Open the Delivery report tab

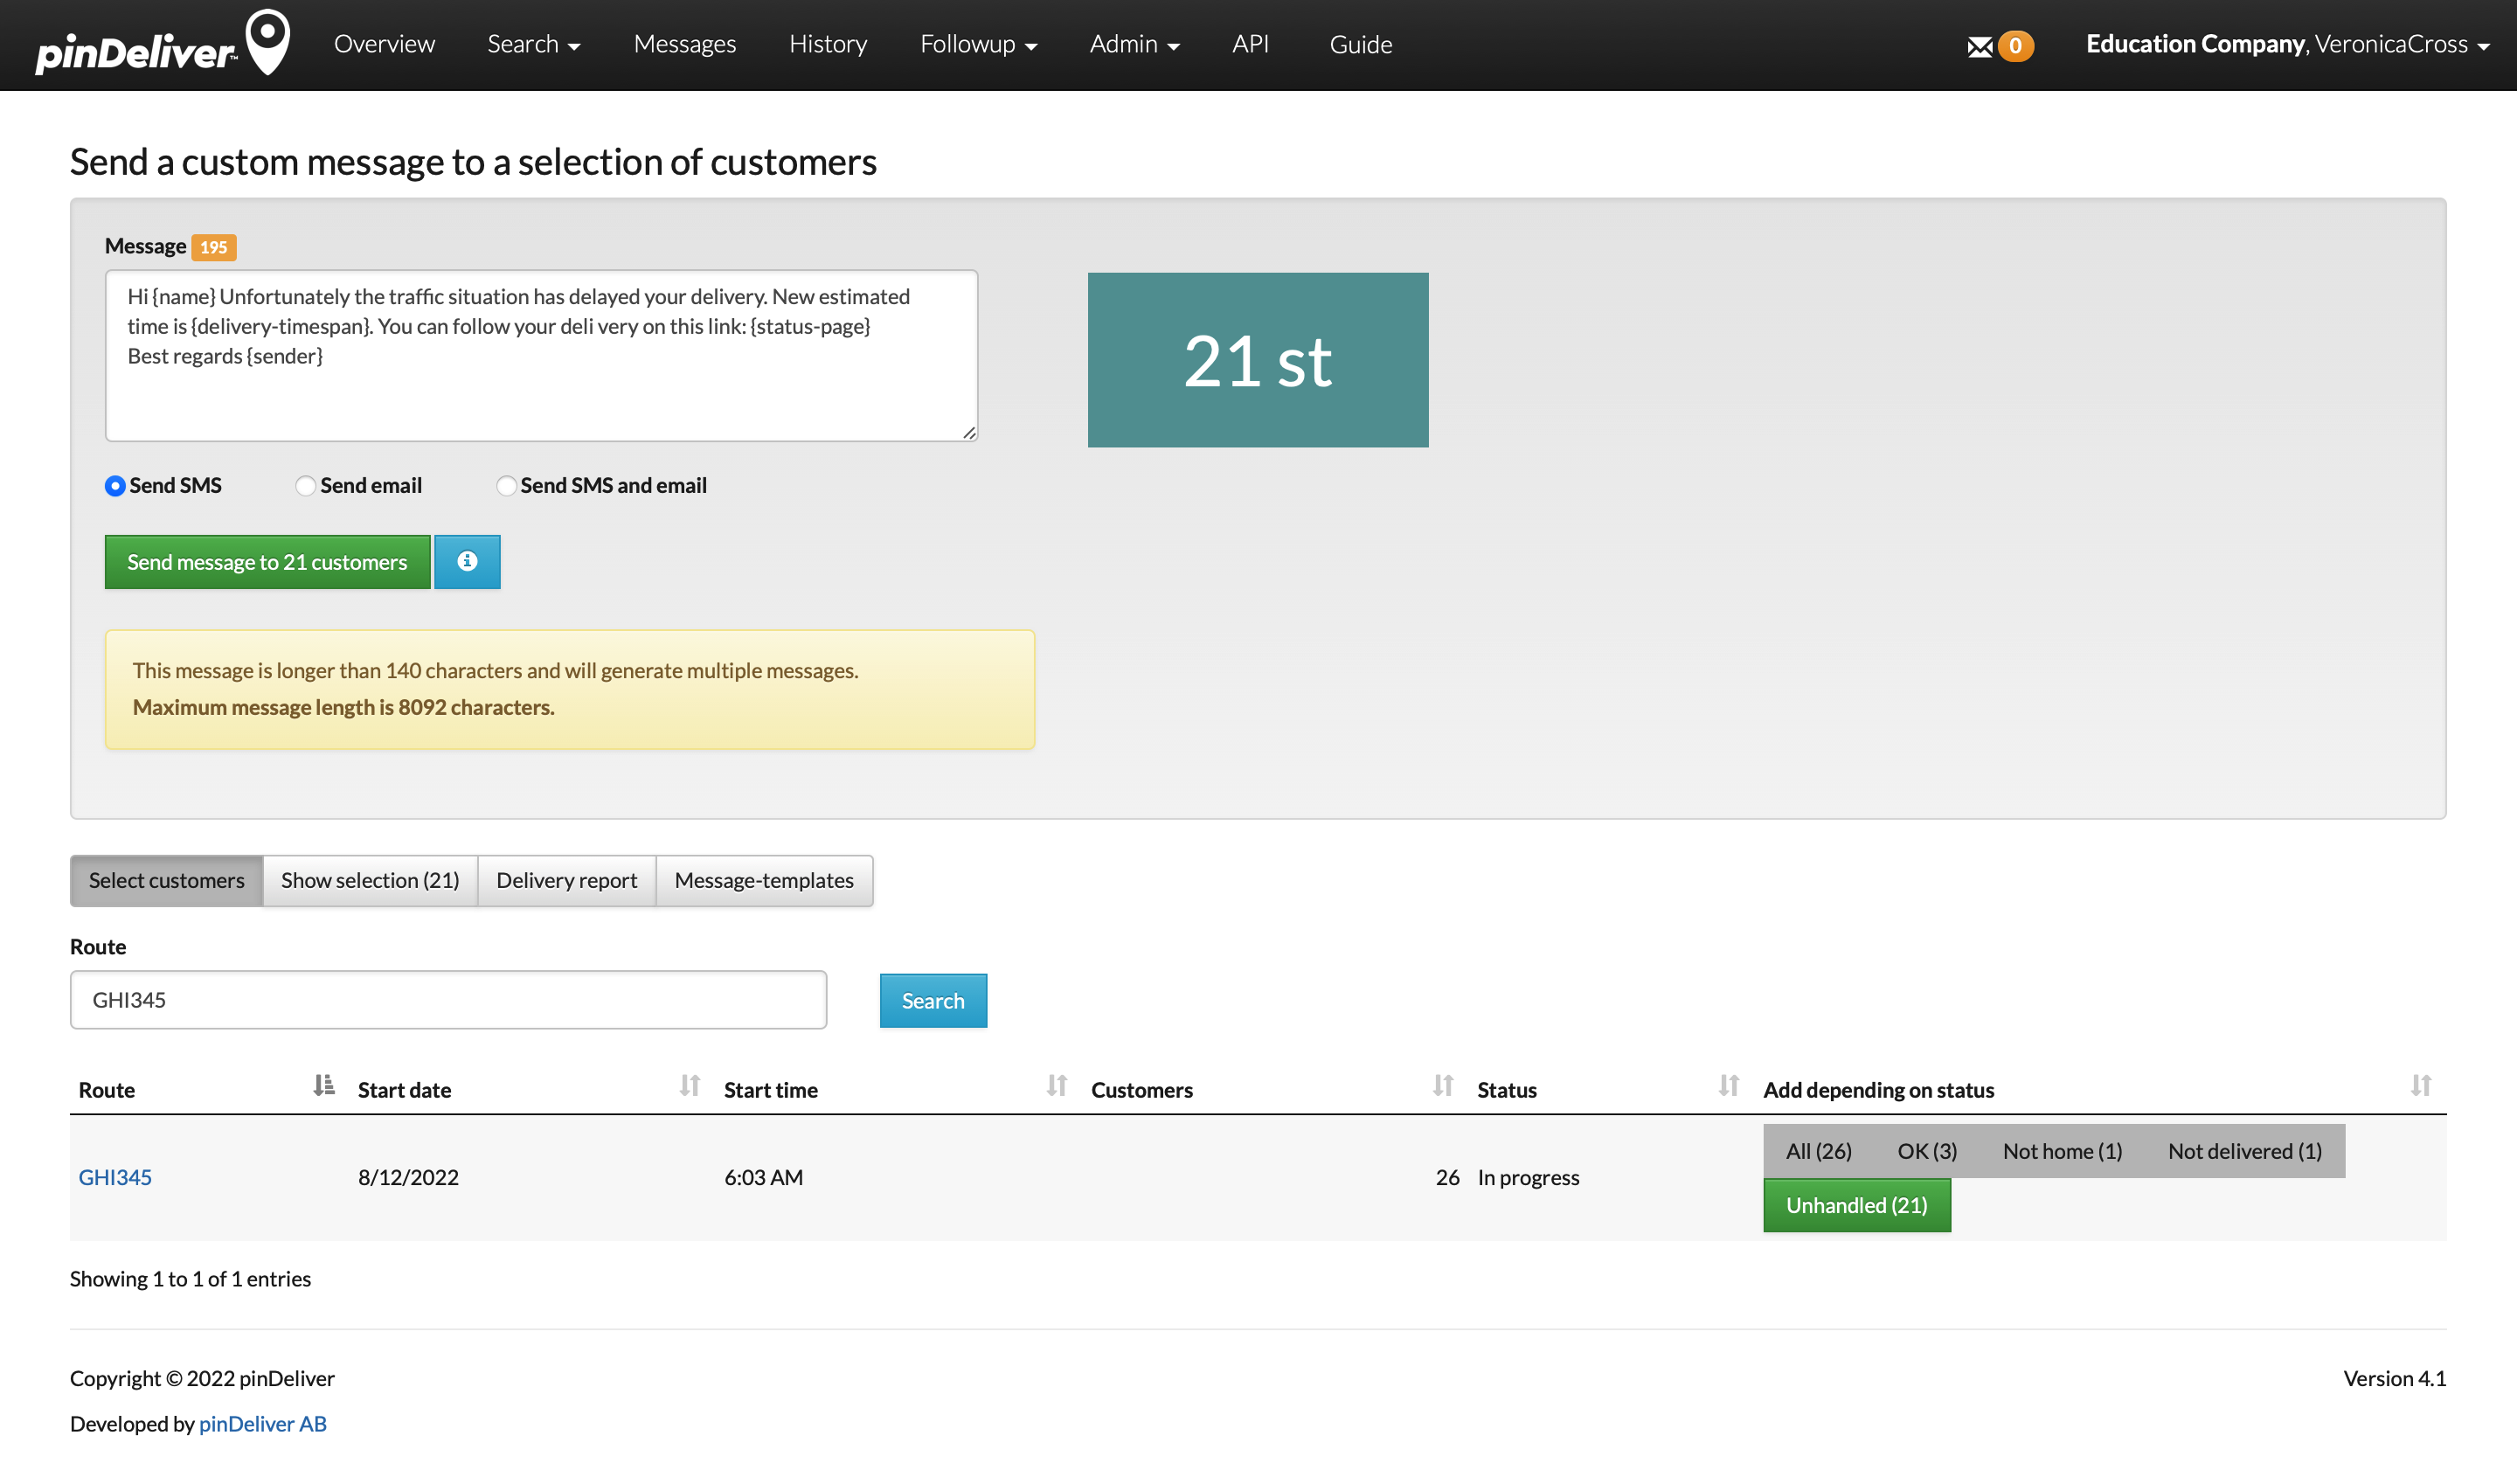tap(566, 880)
